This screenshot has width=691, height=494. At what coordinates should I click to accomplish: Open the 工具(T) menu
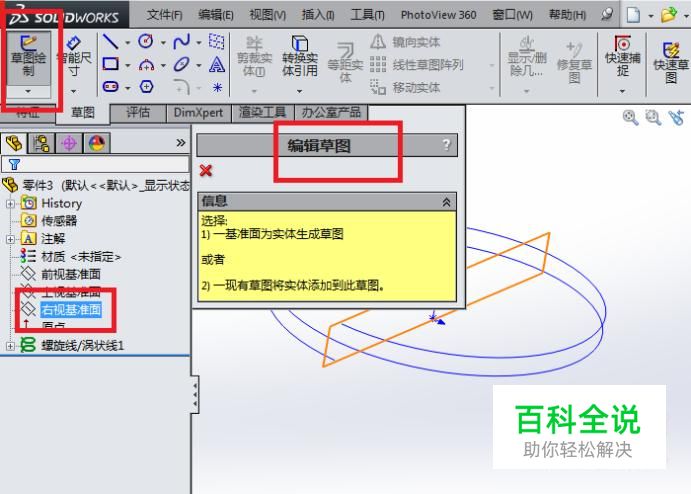pyautogui.click(x=368, y=15)
